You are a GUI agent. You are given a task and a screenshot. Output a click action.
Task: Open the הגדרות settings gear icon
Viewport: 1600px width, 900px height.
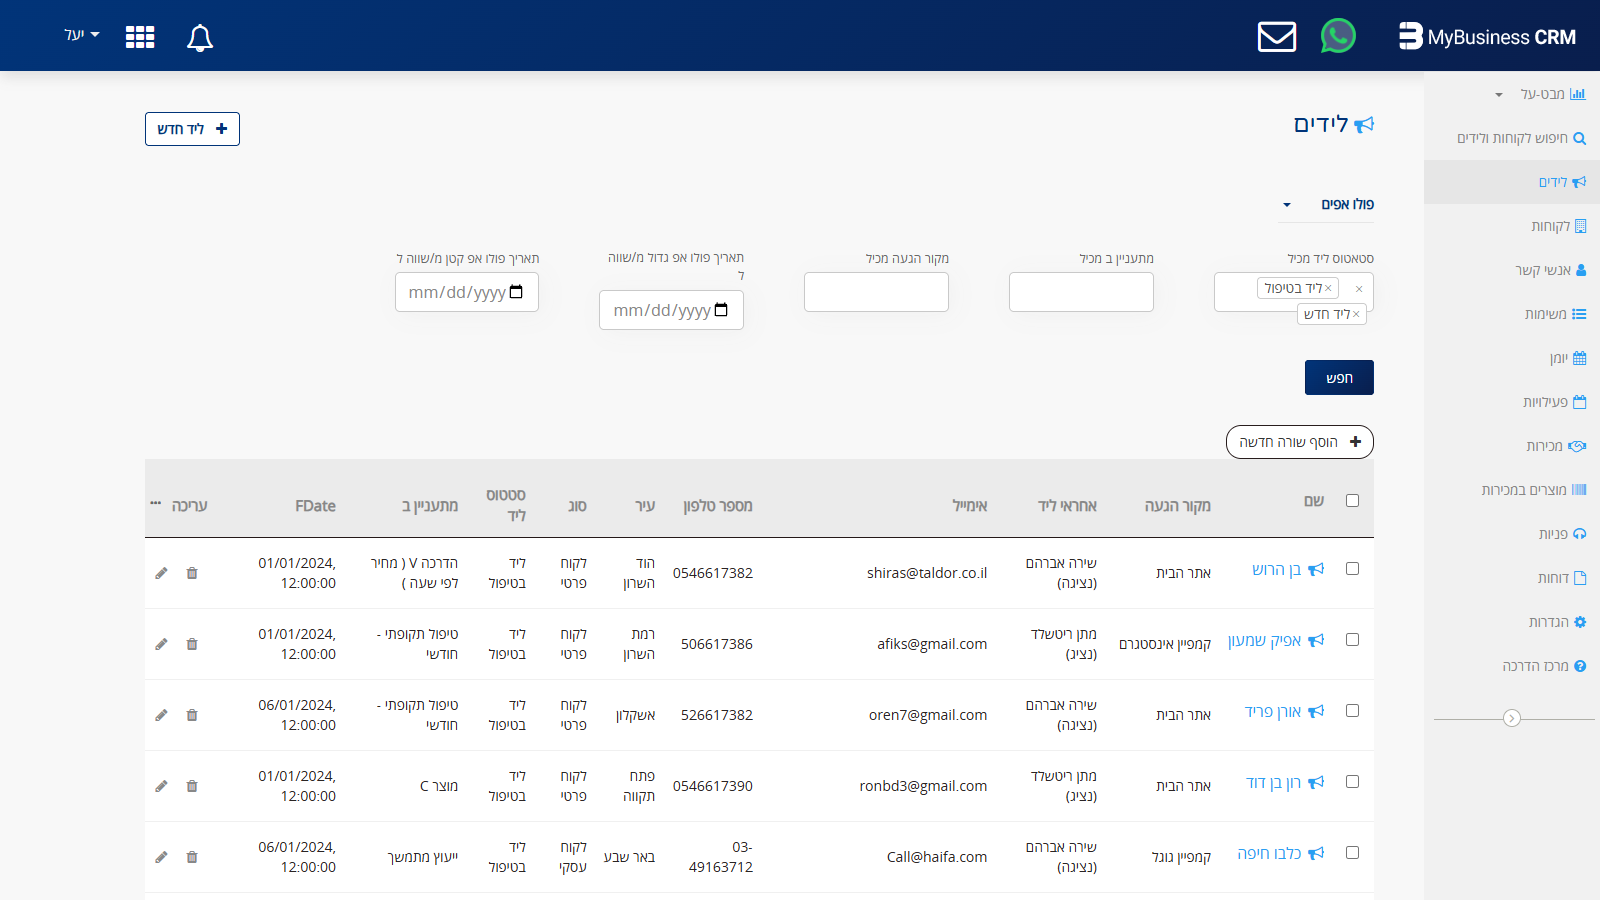click(x=1580, y=621)
